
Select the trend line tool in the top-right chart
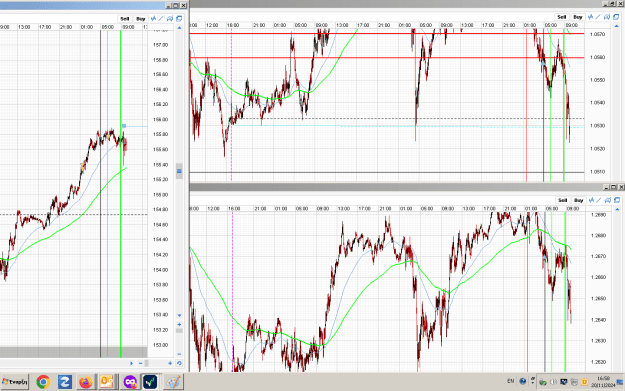point(598,17)
